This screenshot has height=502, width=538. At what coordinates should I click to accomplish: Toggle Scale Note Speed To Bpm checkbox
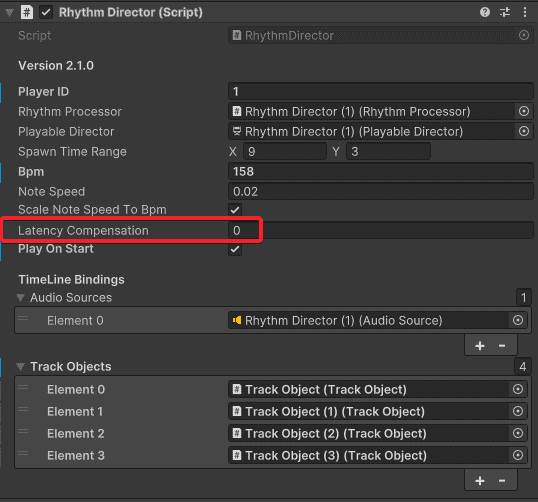235,210
